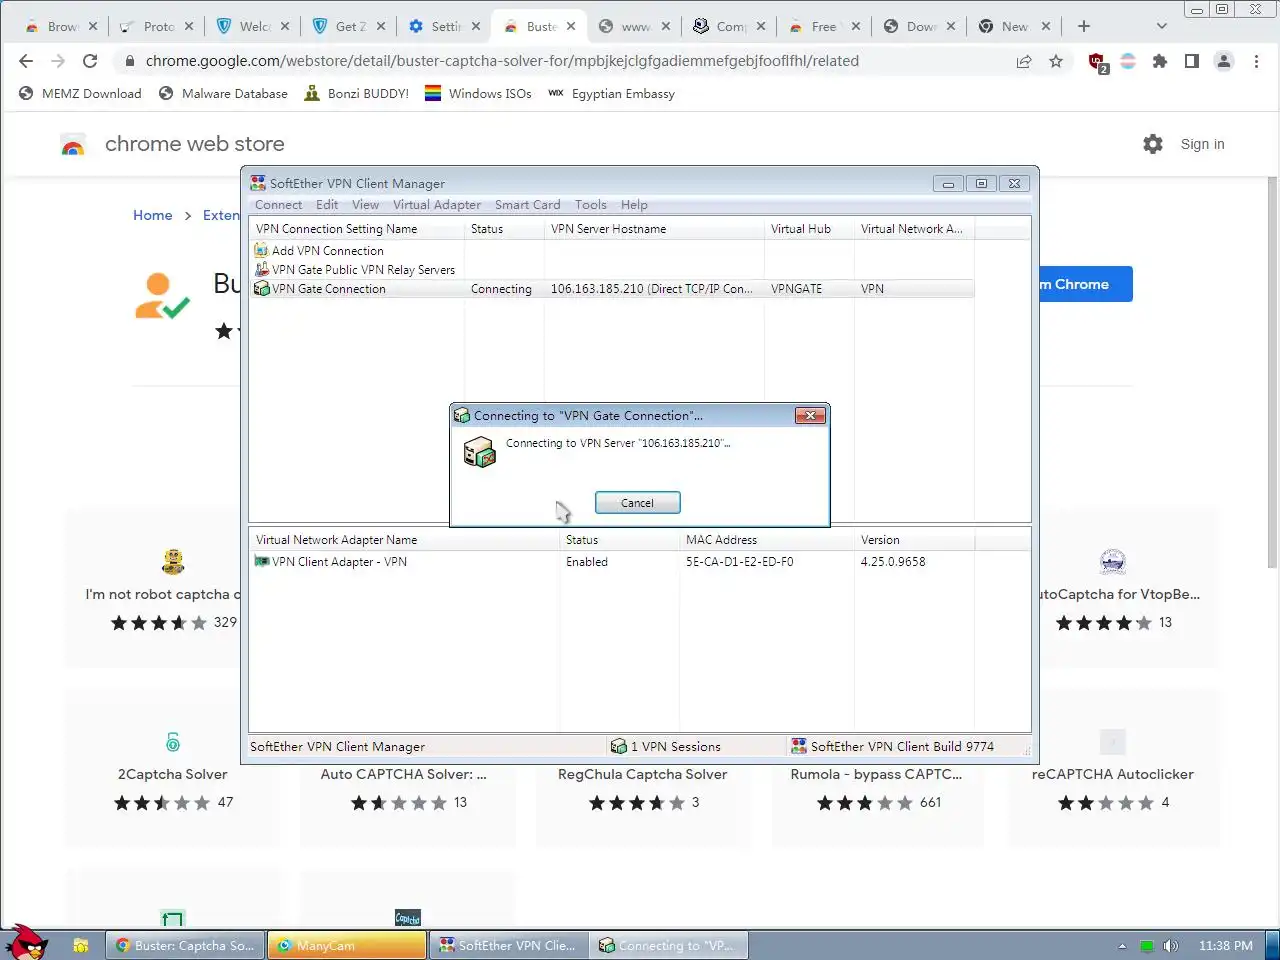Cancel the VPN connection attempt
The width and height of the screenshot is (1280, 960).
pyautogui.click(x=637, y=503)
